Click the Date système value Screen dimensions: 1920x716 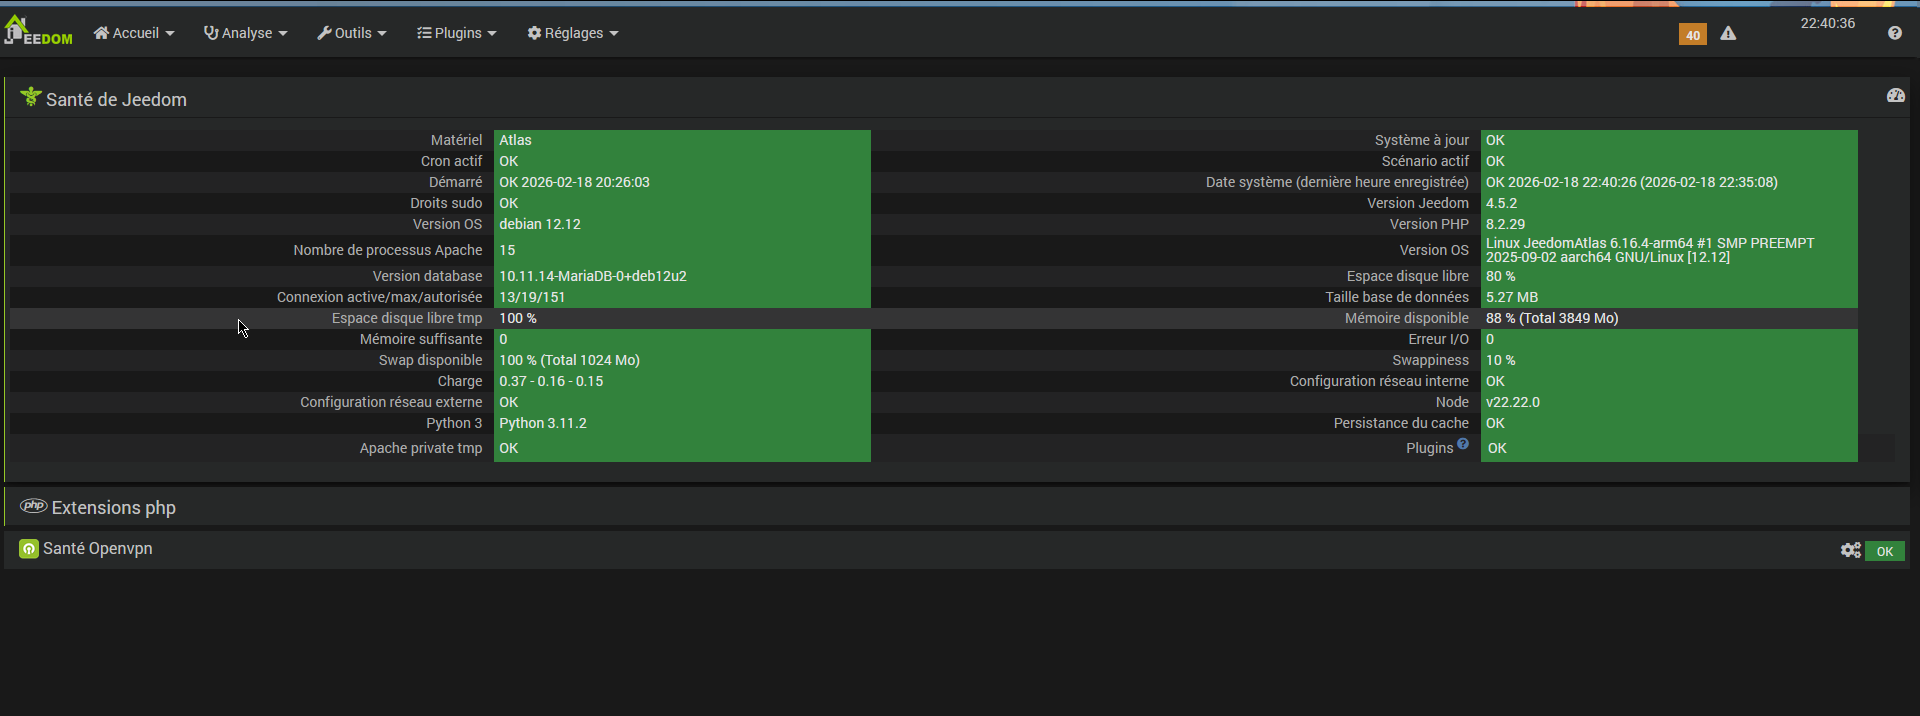[1632, 182]
